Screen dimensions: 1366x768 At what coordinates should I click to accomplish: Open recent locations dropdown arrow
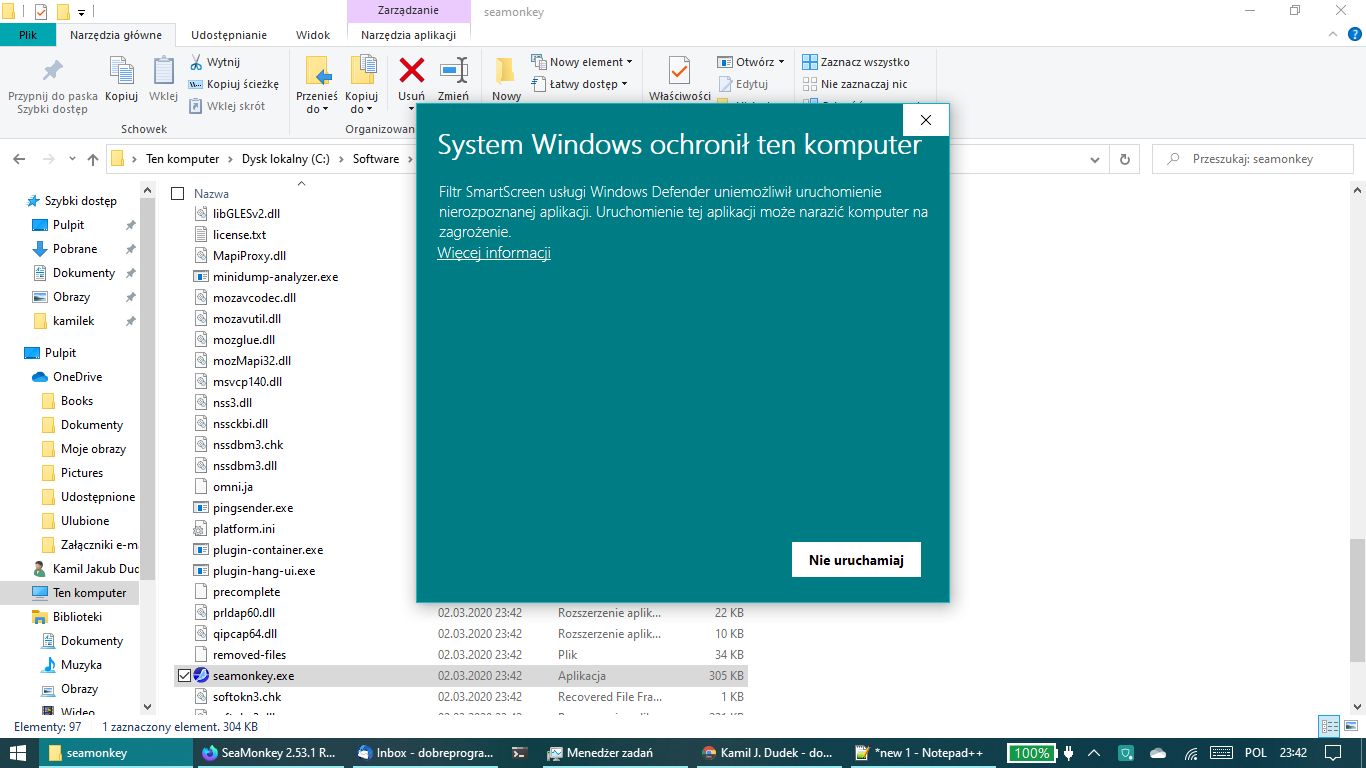pos(71,159)
